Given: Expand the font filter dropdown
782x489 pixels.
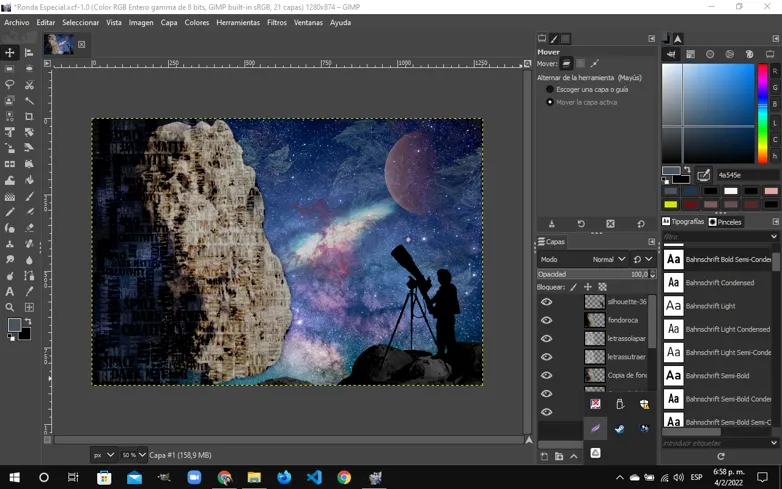Looking at the screenshot, I should [774, 236].
